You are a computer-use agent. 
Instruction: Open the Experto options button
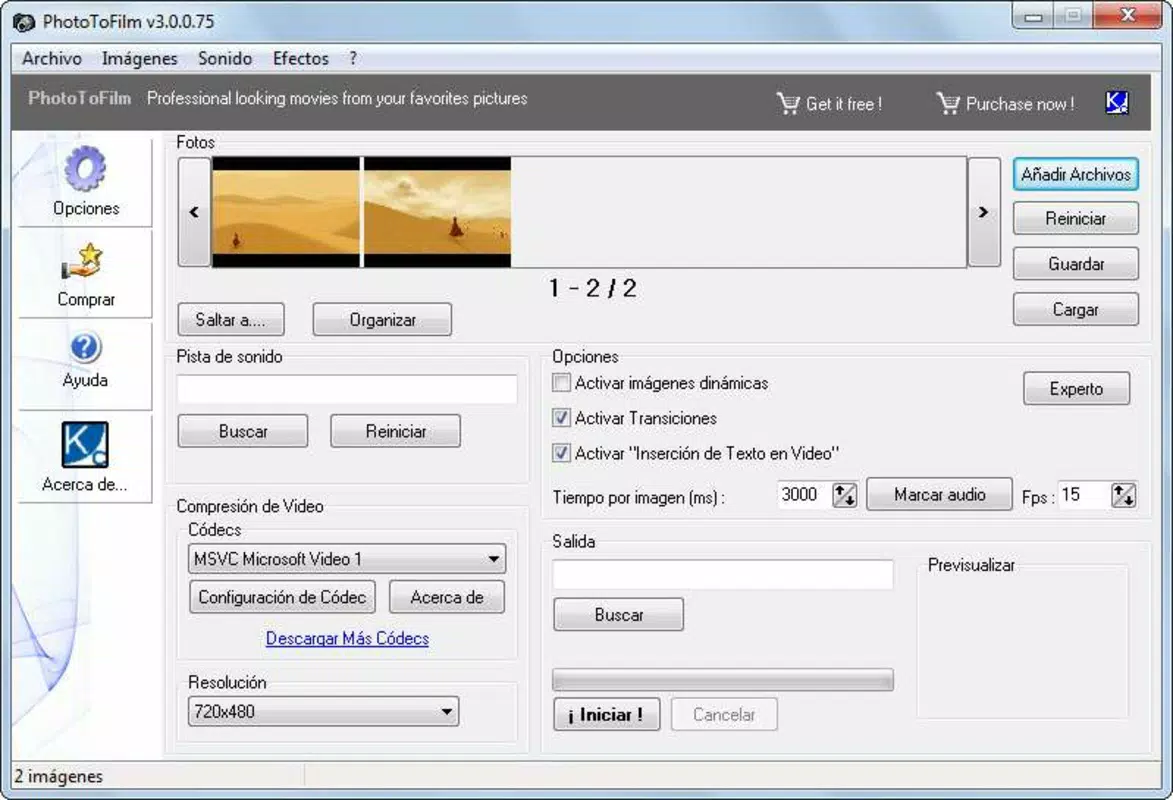click(x=1076, y=388)
